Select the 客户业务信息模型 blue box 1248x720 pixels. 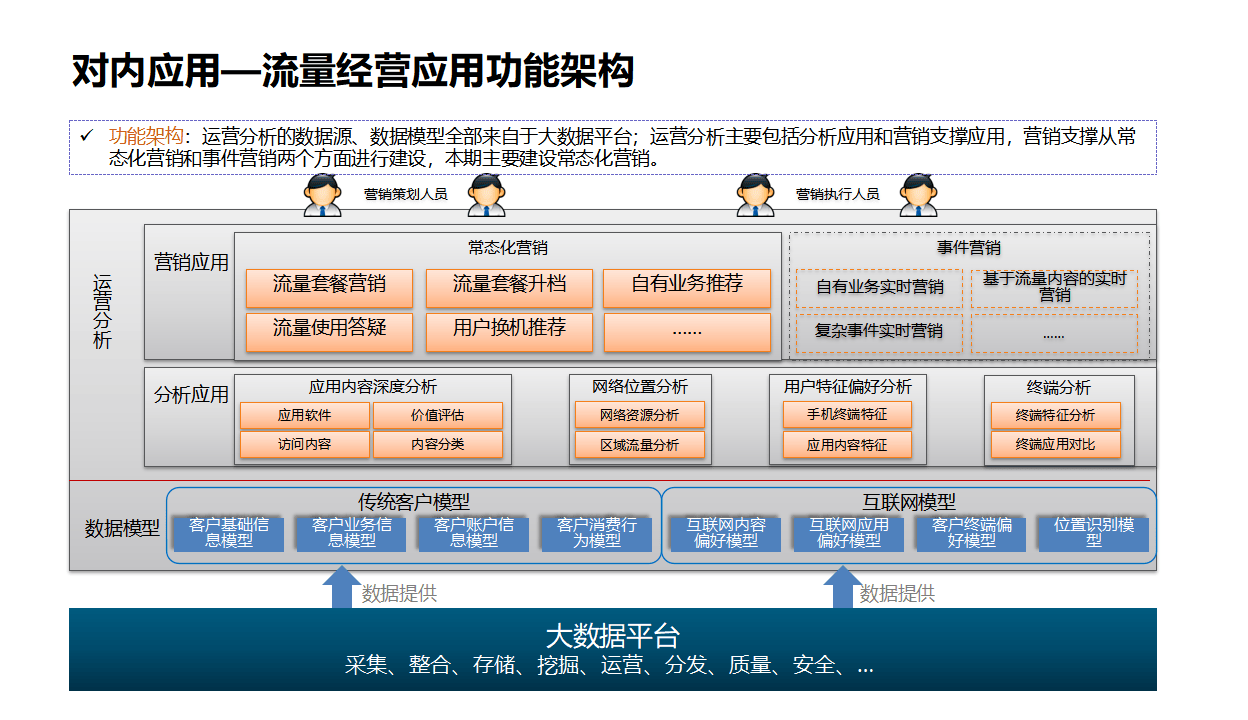point(352,533)
